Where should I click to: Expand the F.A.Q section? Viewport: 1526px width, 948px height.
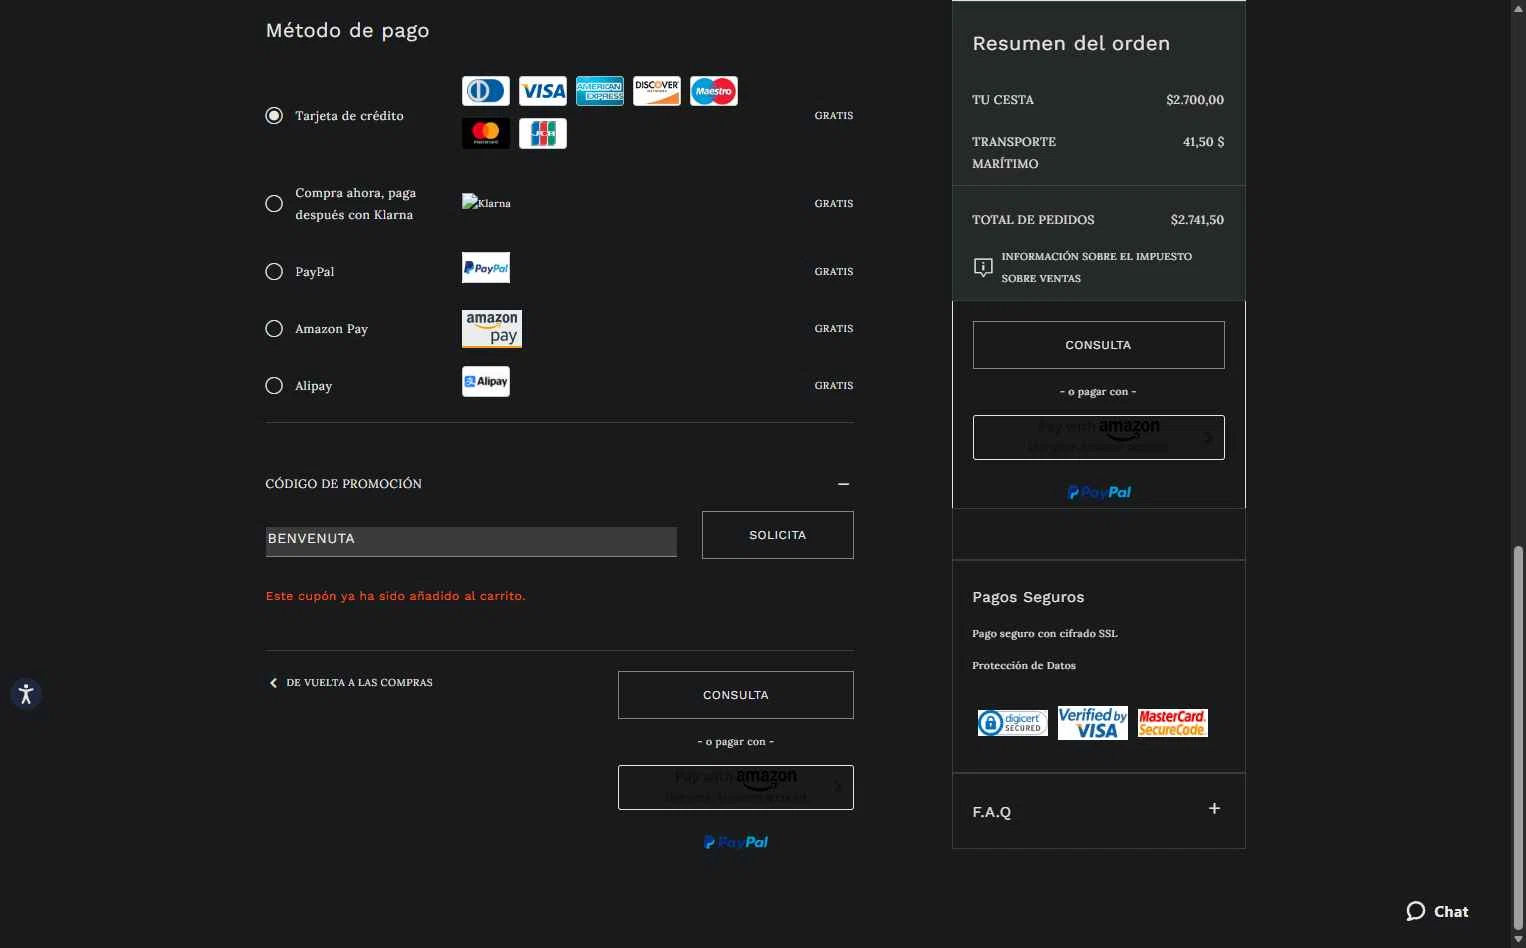1214,809
